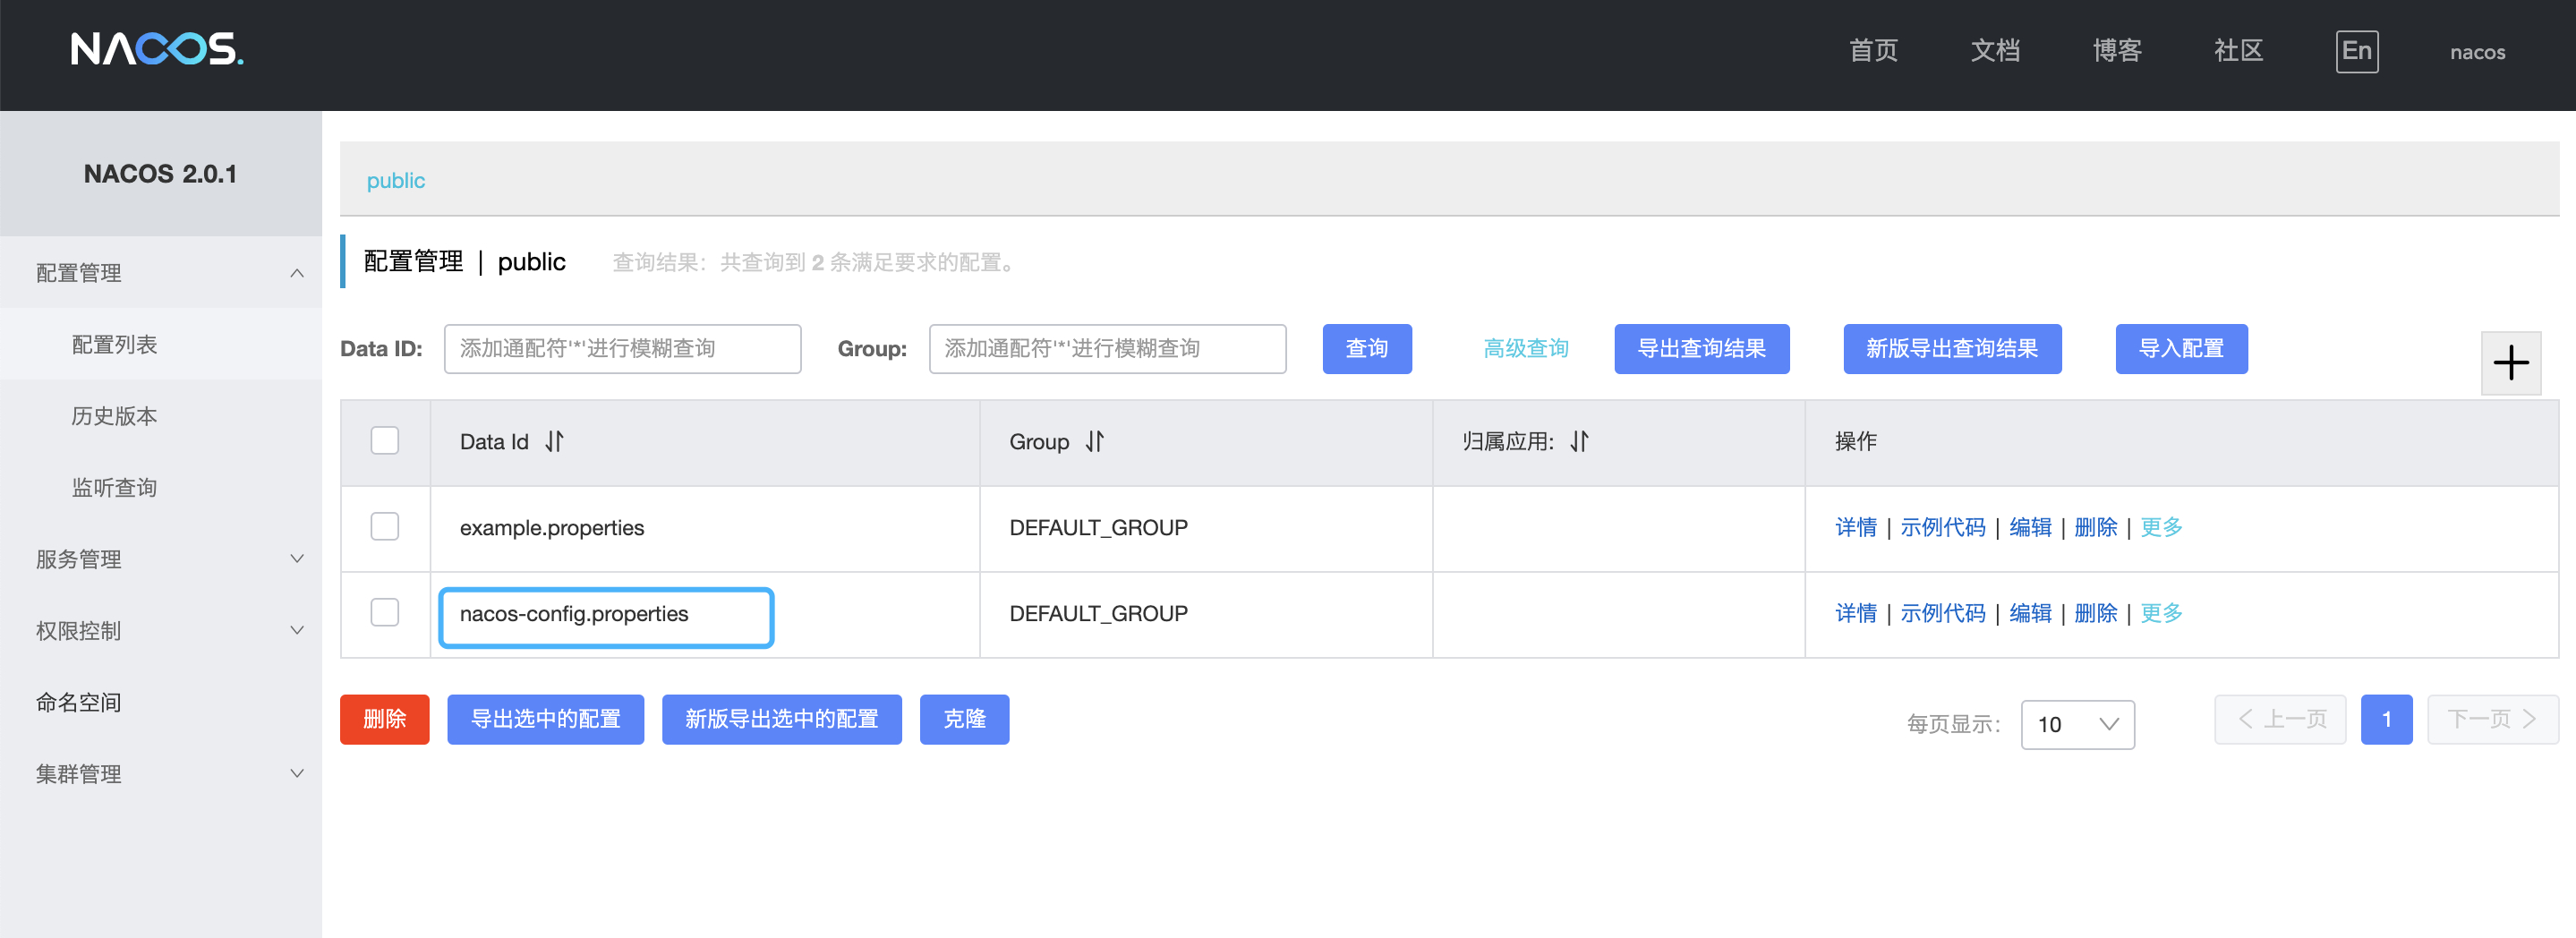Image resolution: width=2576 pixels, height=938 pixels.
Task: Click the plus icon to create configuration
Action: coord(2510,362)
